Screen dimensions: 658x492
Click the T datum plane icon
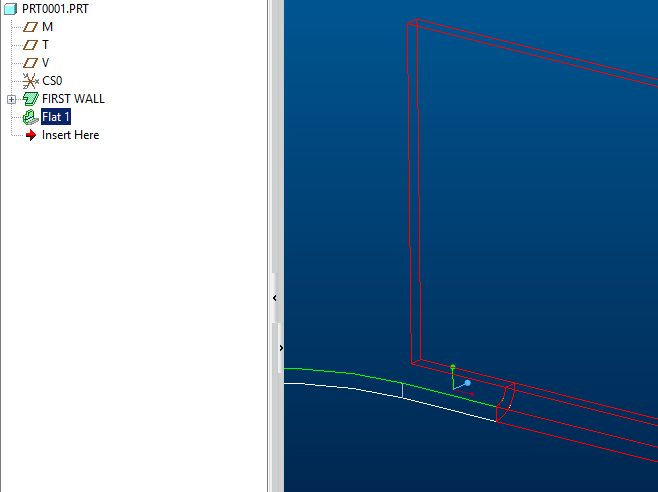[x=30, y=45]
